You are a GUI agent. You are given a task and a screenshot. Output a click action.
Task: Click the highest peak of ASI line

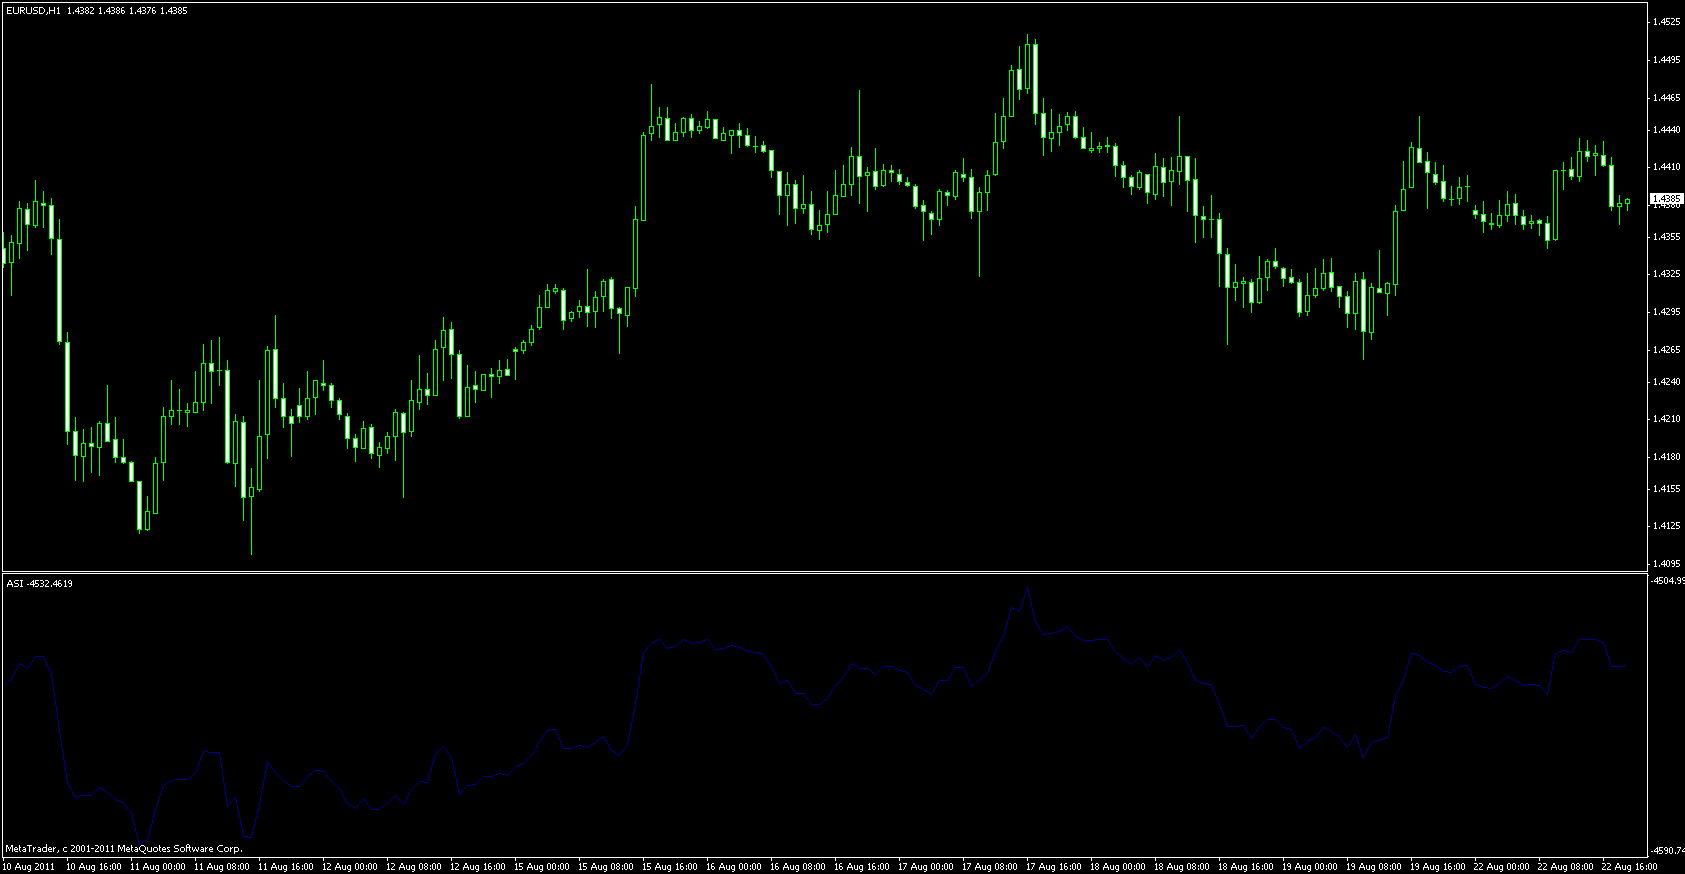coord(1027,589)
